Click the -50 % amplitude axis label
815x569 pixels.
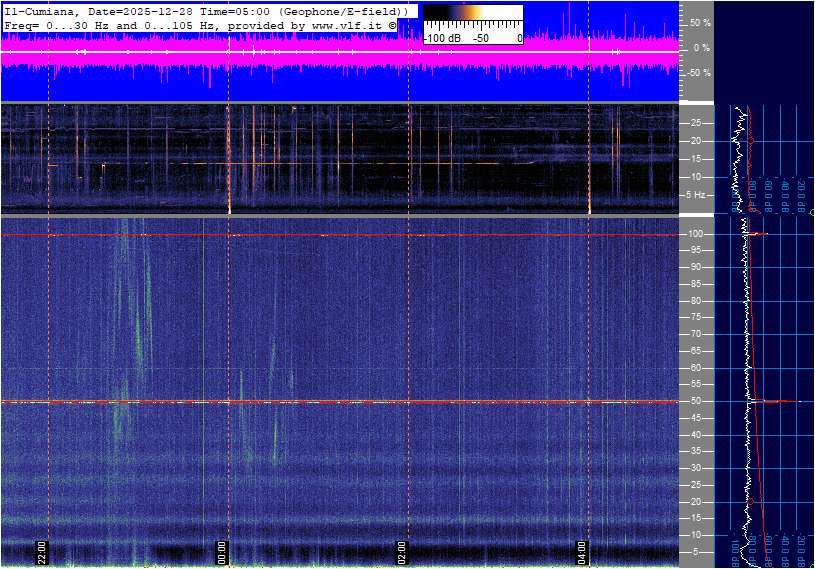(x=698, y=73)
